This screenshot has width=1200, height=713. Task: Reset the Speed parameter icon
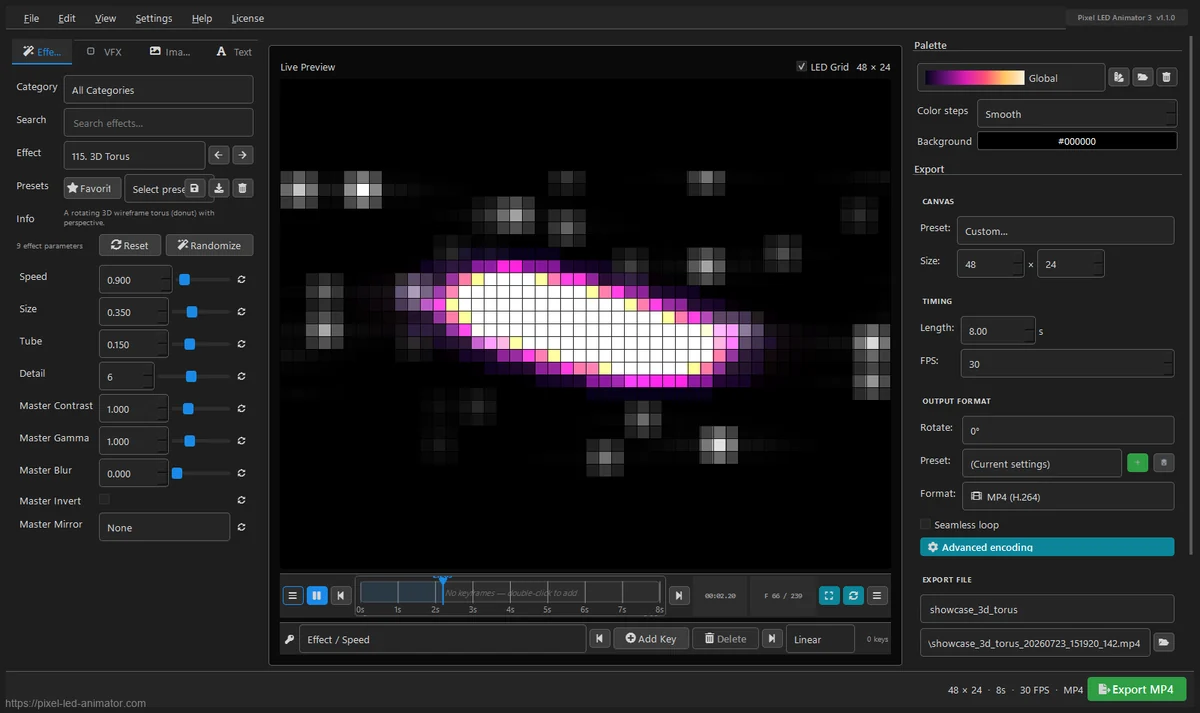[241, 281]
